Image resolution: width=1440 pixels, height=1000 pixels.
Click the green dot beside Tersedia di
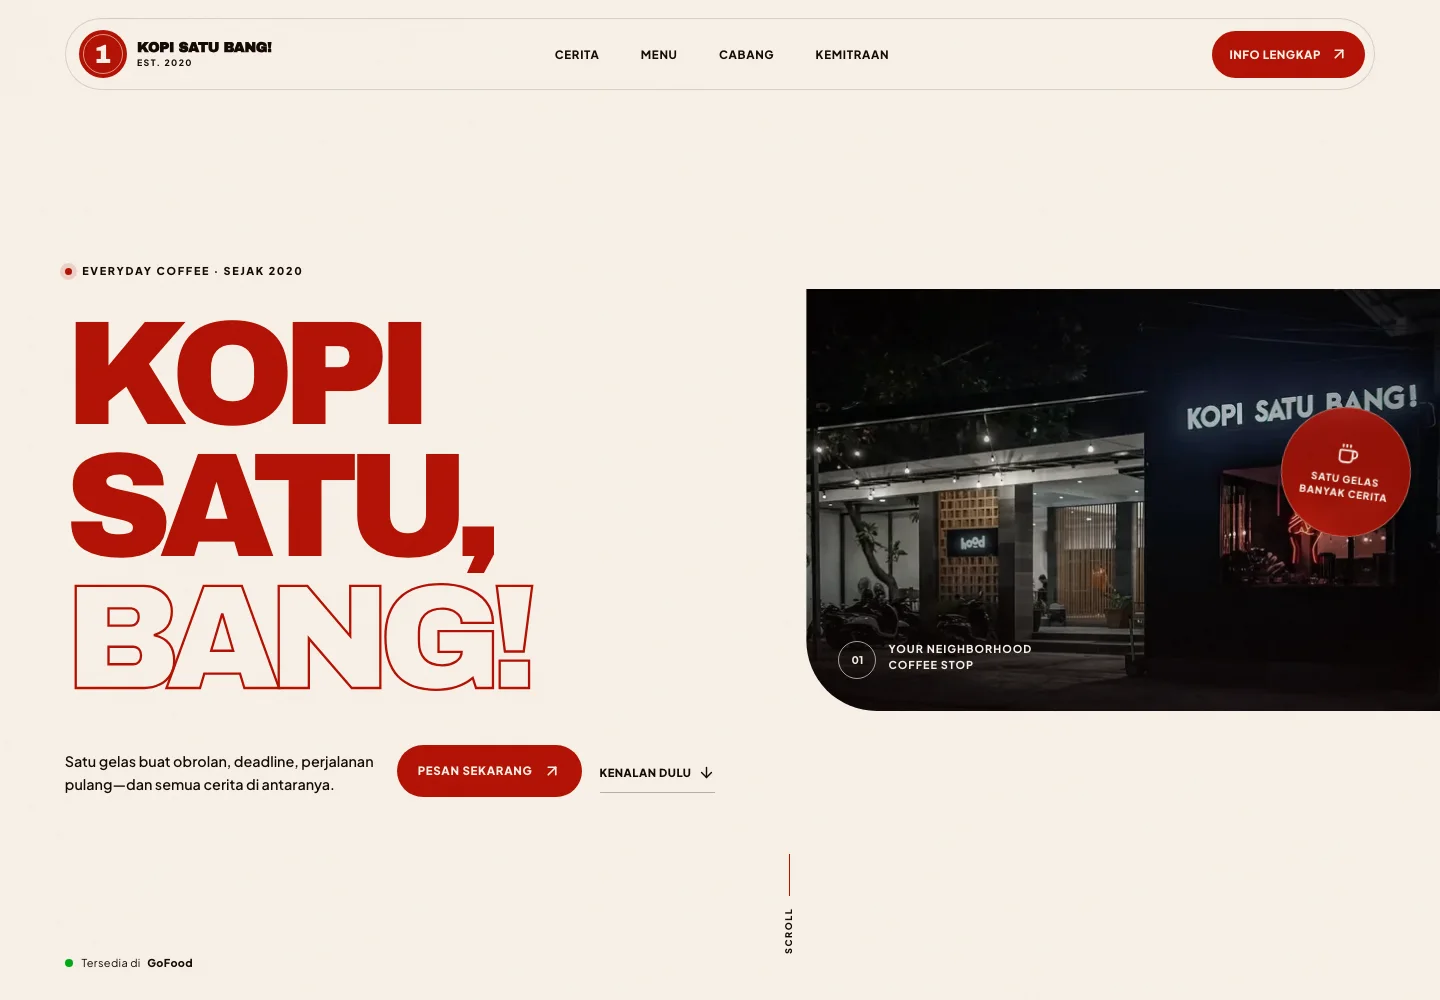tap(69, 963)
